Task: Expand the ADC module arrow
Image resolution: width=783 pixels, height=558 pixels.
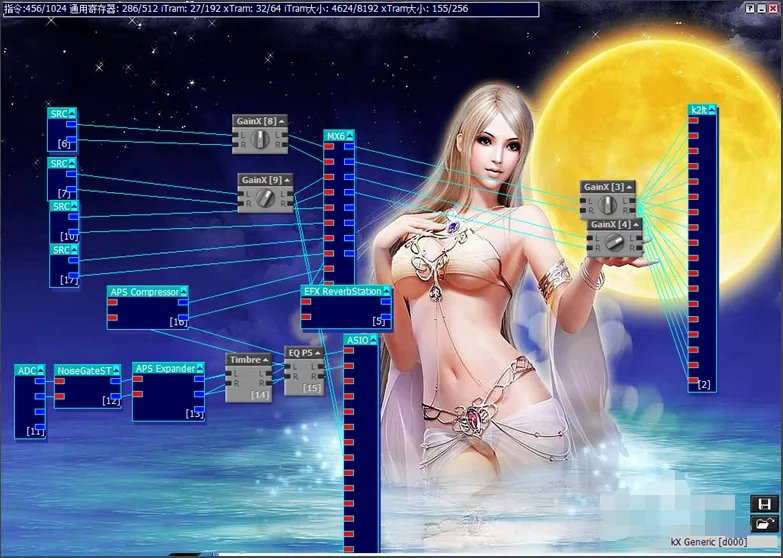Action: coord(41,370)
